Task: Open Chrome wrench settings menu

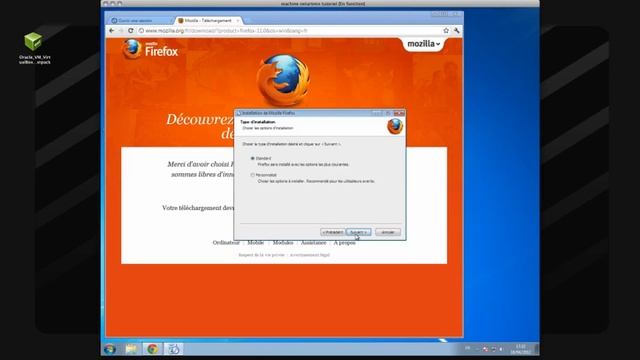Action: tap(457, 31)
